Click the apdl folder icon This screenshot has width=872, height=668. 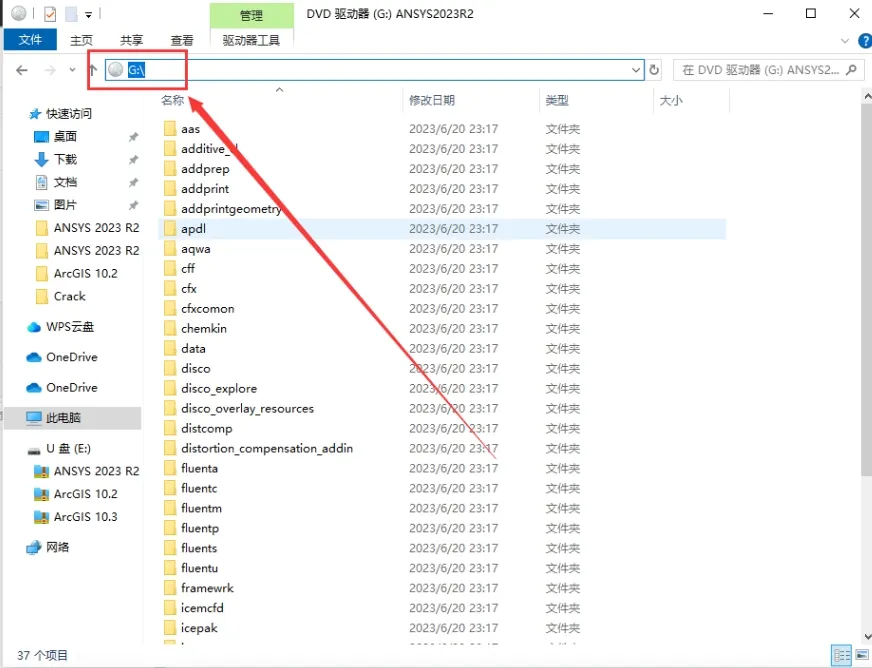[170, 229]
